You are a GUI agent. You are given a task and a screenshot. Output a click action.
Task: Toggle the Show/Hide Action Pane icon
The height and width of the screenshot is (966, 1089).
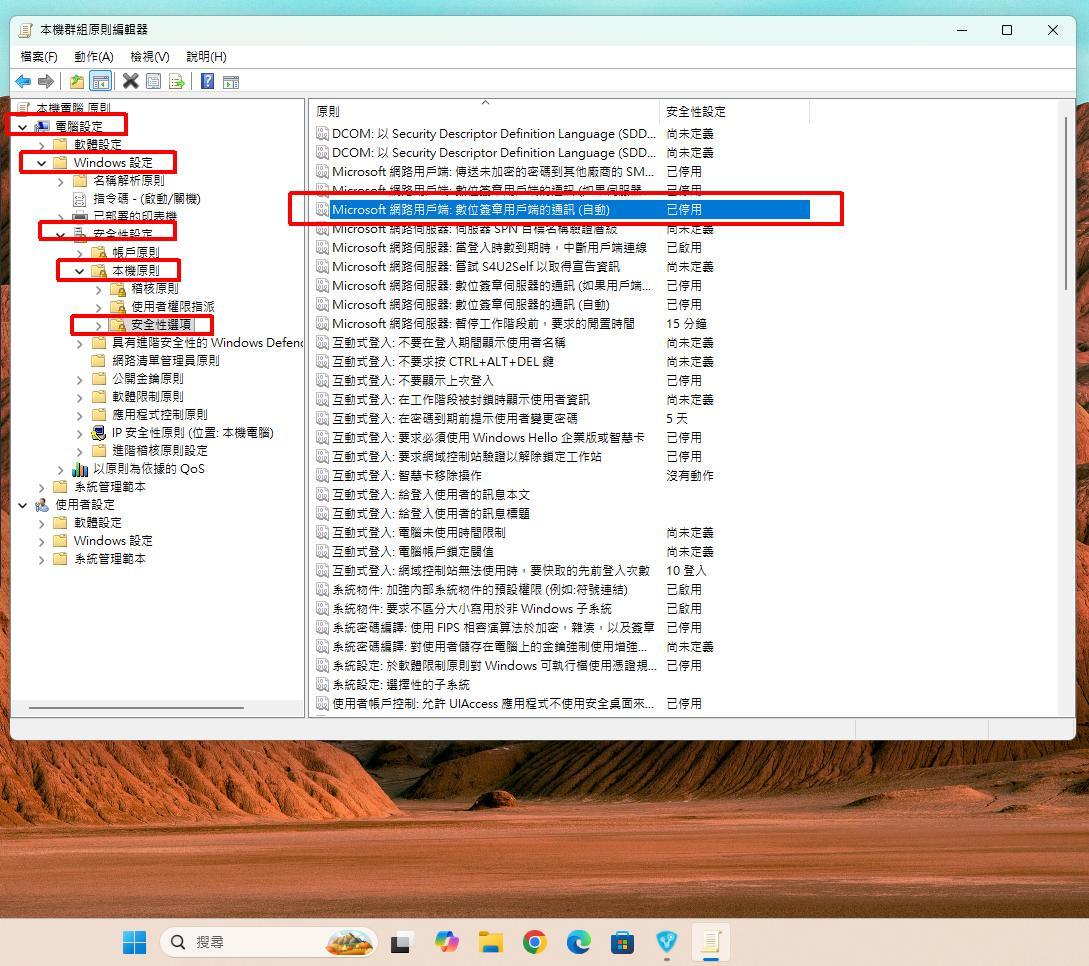click(x=230, y=82)
